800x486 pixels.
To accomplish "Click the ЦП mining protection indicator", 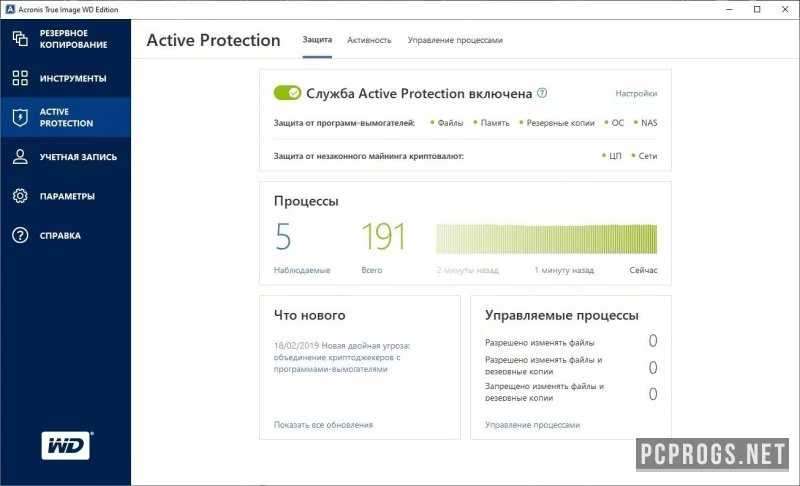I will [611, 156].
